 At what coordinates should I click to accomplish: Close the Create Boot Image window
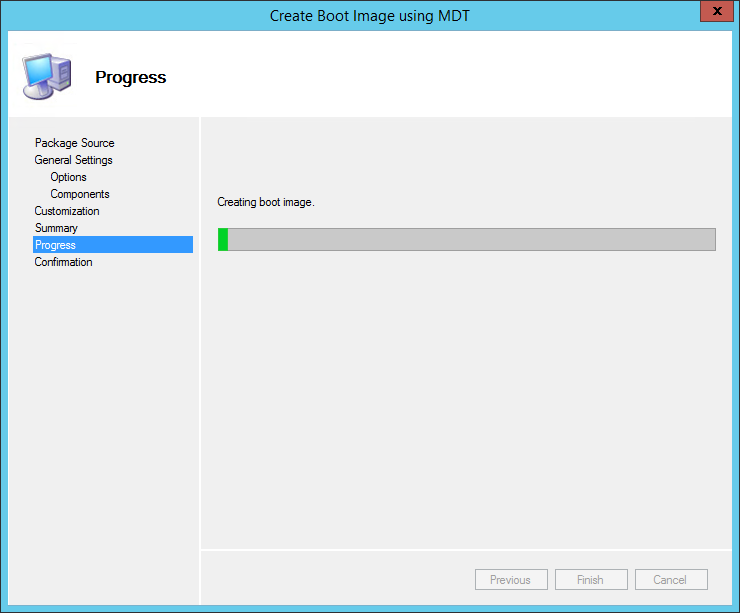pyautogui.click(x=716, y=11)
